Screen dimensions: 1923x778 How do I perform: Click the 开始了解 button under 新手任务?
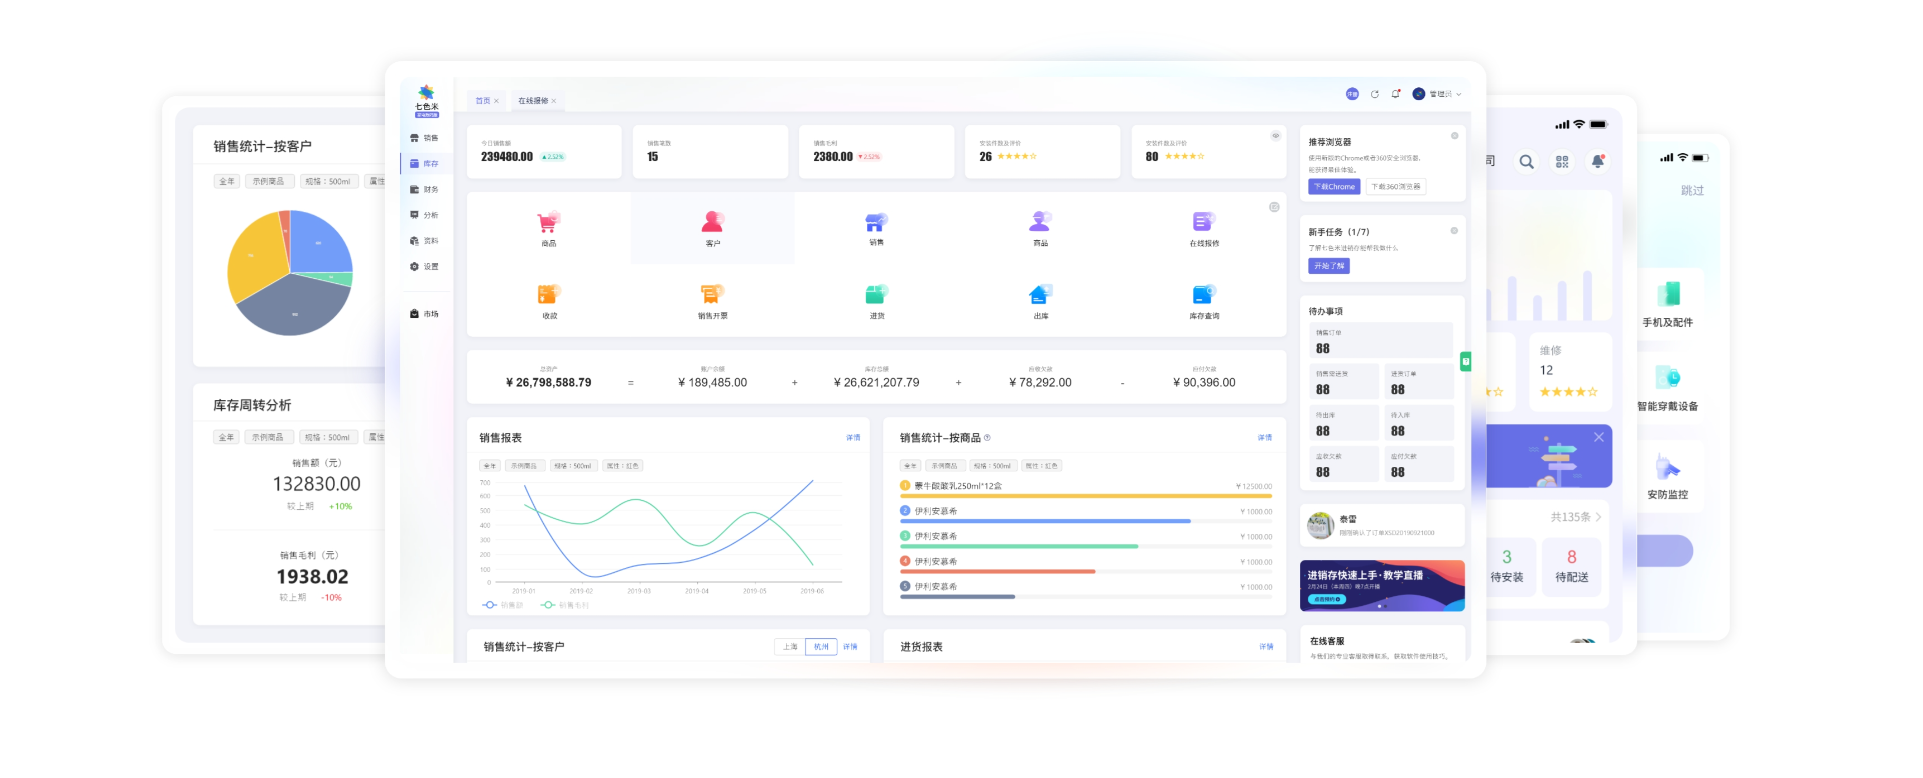pyautogui.click(x=1329, y=266)
